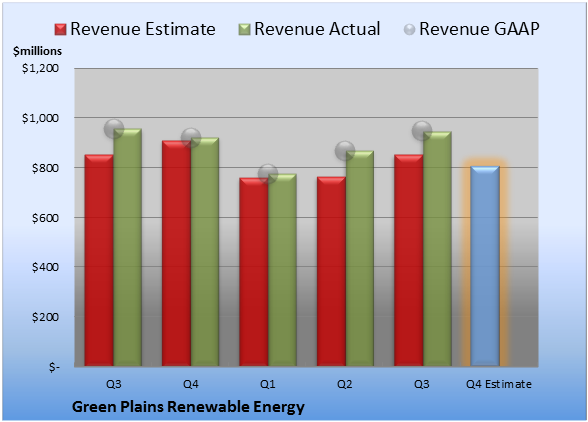Click the red estimate bar above Q1
The image size is (588, 422).
[x=254, y=272]
